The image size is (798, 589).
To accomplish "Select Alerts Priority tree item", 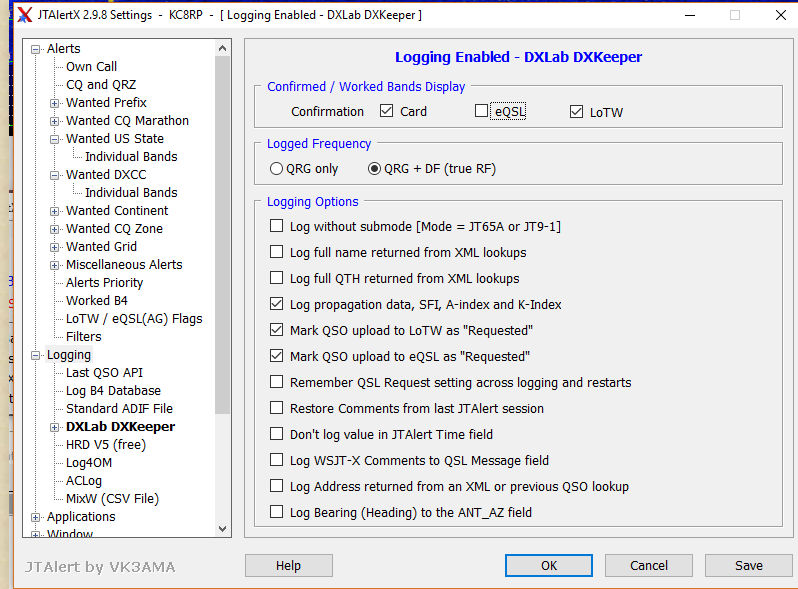I will pyautogui.click(x=104, y=283).
